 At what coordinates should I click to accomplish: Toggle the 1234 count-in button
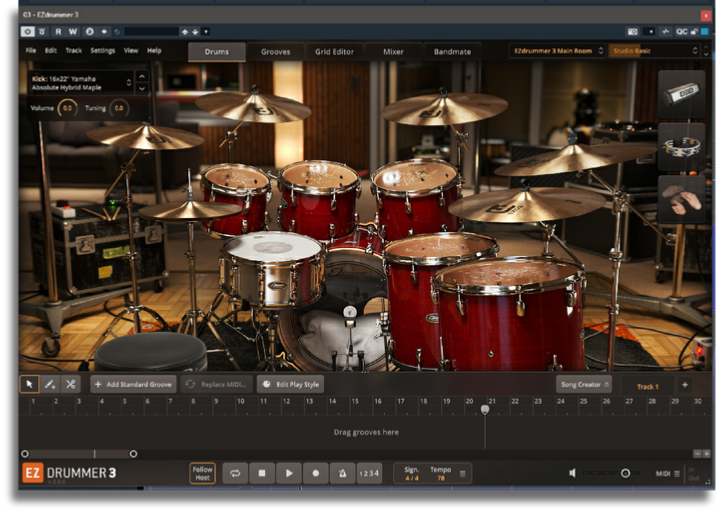pyautogui.click(x=370, y=473)
